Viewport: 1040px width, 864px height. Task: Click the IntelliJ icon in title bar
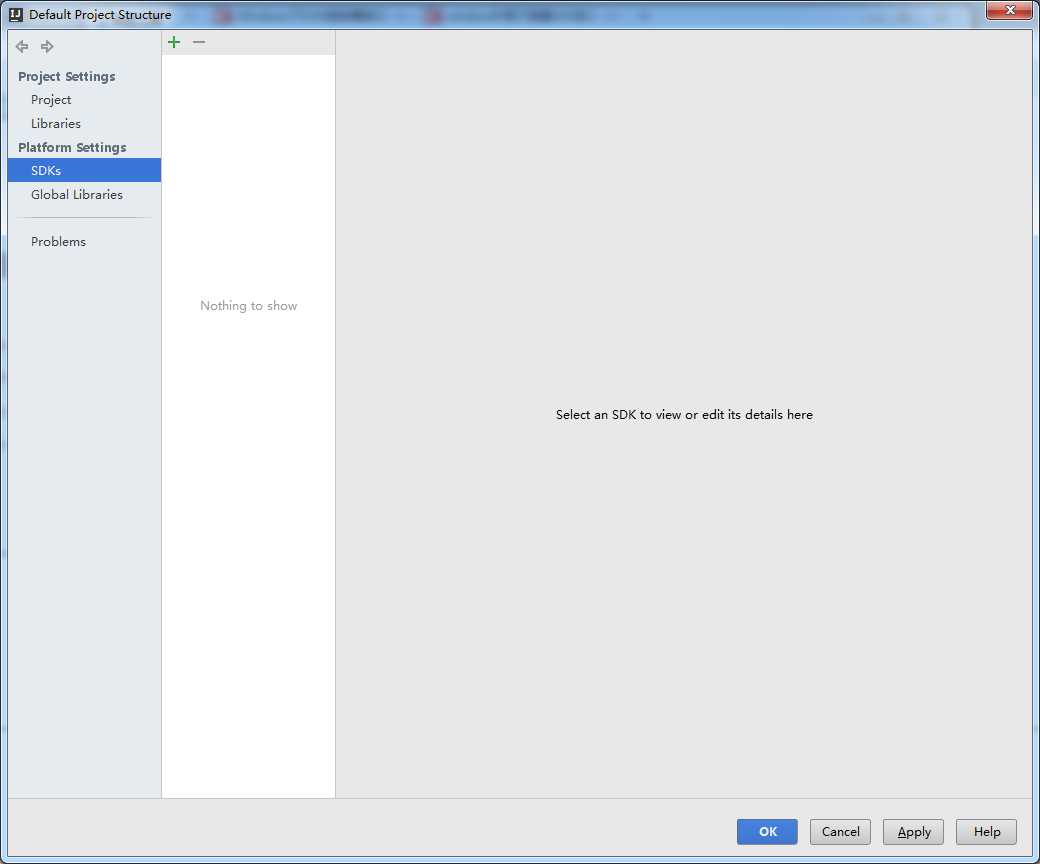[x=16, y=14]
